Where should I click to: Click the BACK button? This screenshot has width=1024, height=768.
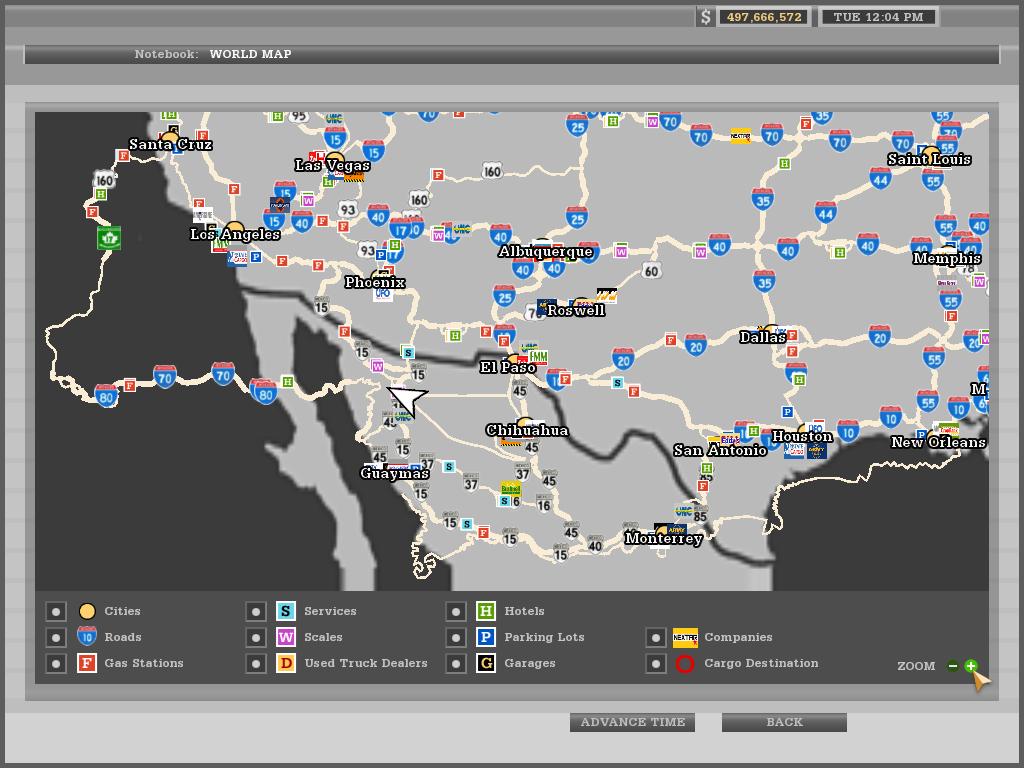pyautogui.click(x=784, y=722)
